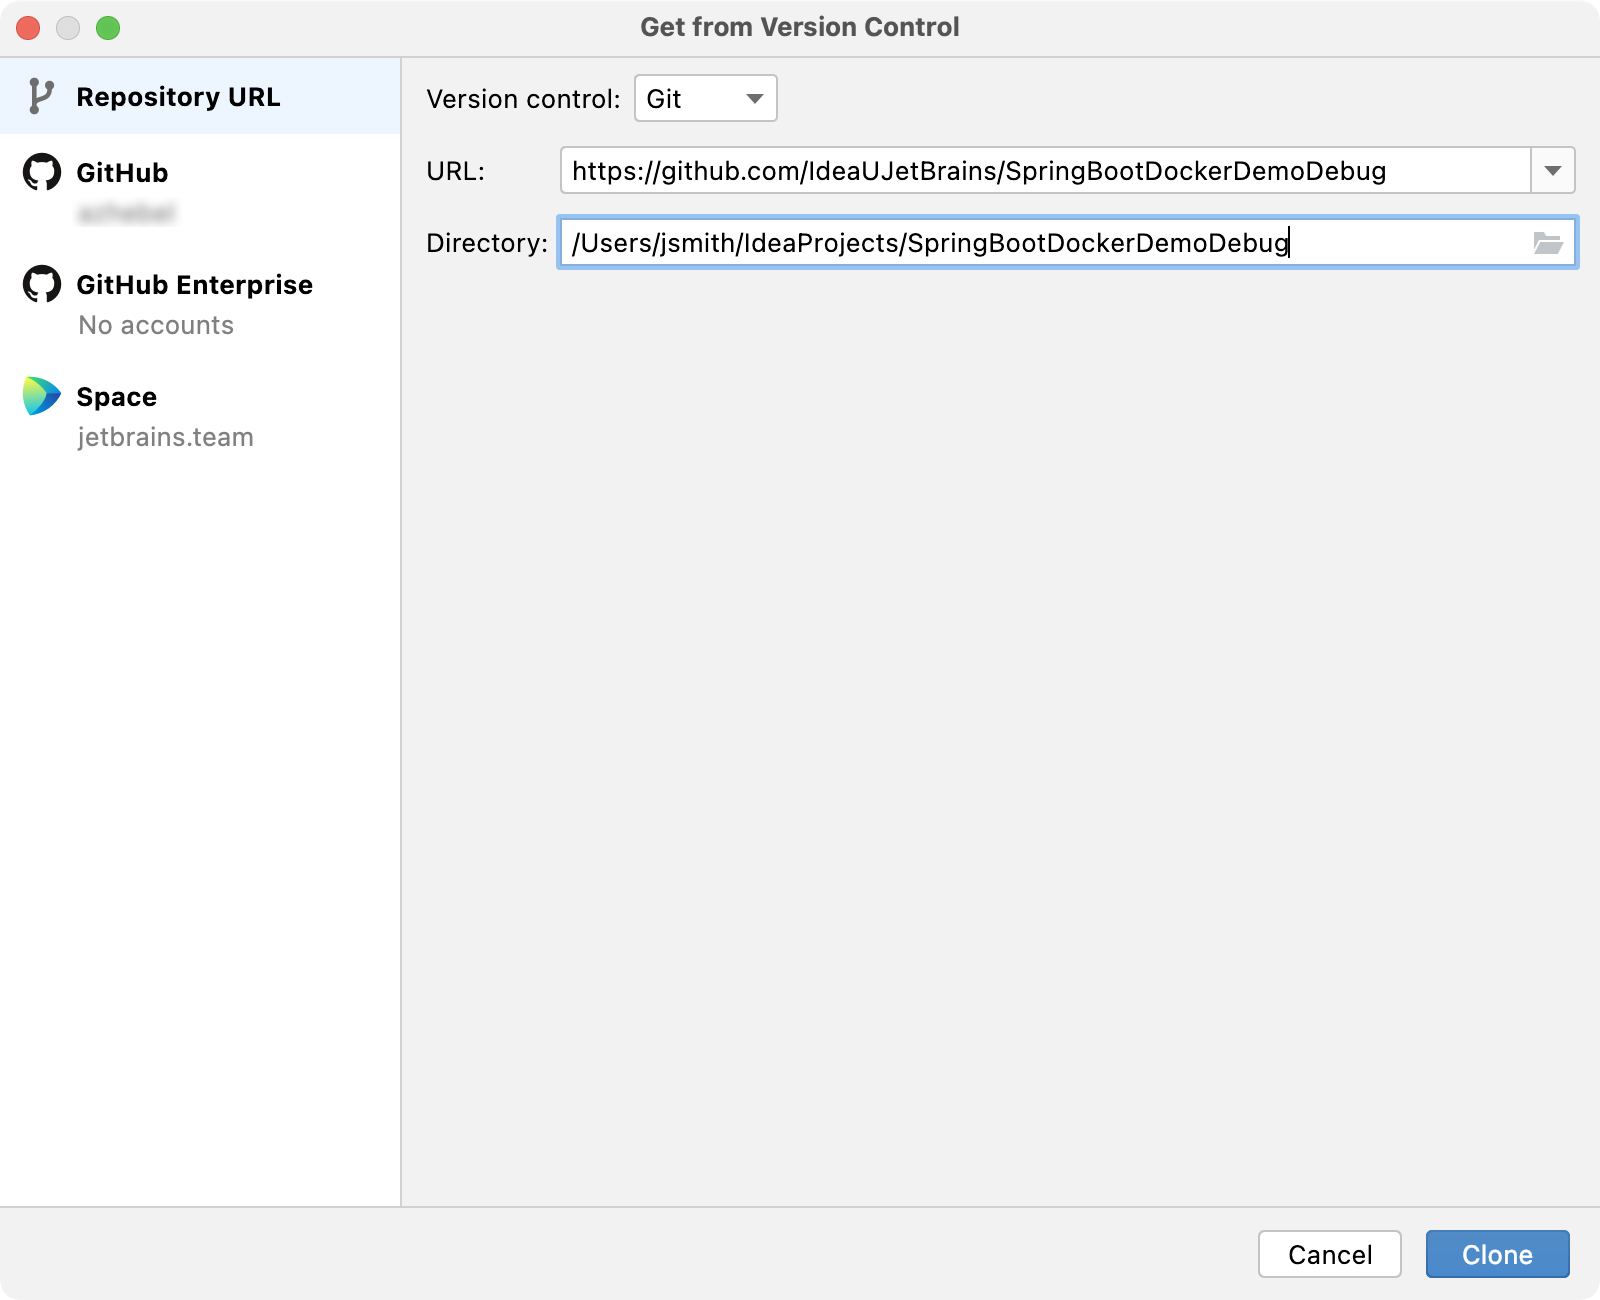Open the directory browse folder icon
The width and height of the screenshot is (1600, 1300).
pyautogui.click(x=1548, y=243)
